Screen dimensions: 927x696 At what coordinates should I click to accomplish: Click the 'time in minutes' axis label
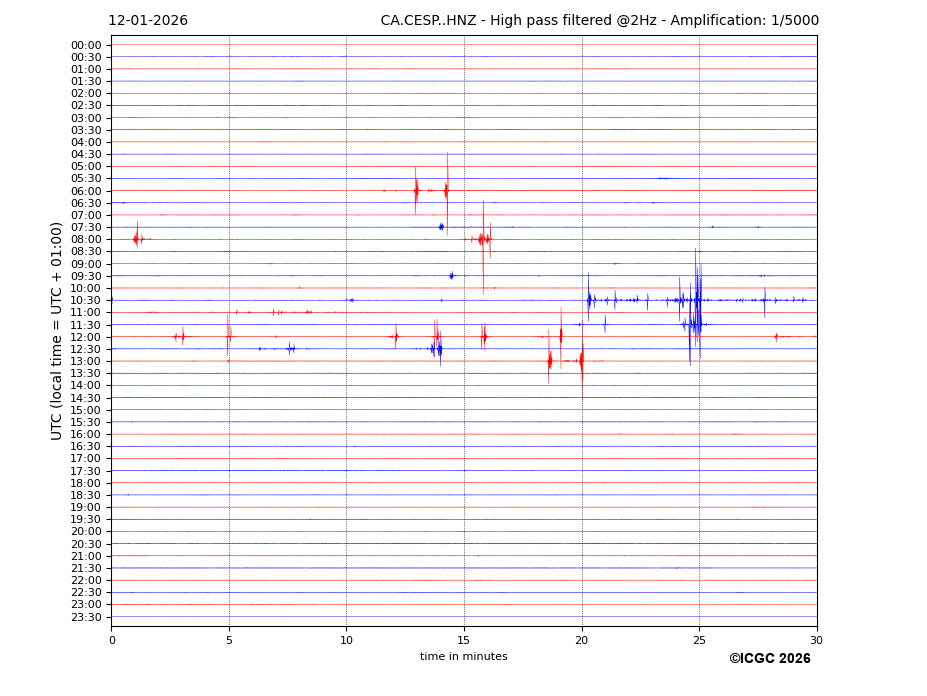tap(463, 657)
